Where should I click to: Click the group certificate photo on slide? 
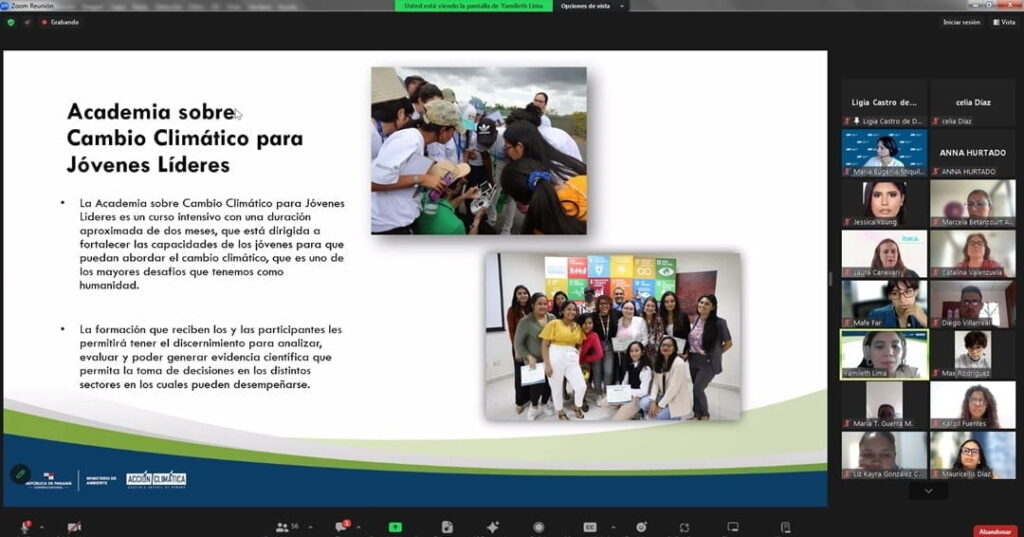(613, 336)
